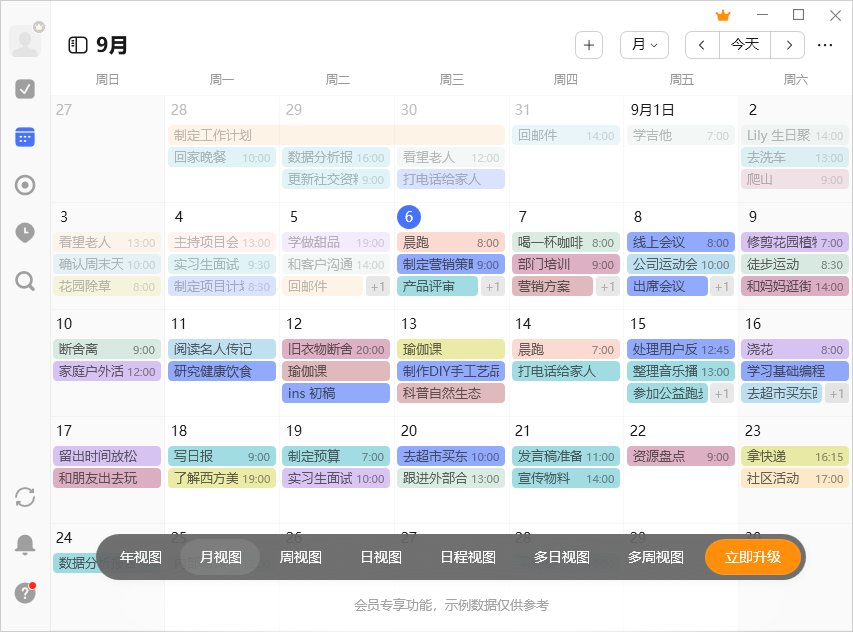The image size is (853, 632).
Task: Switch to 周视图
Action: click(300, 557)
